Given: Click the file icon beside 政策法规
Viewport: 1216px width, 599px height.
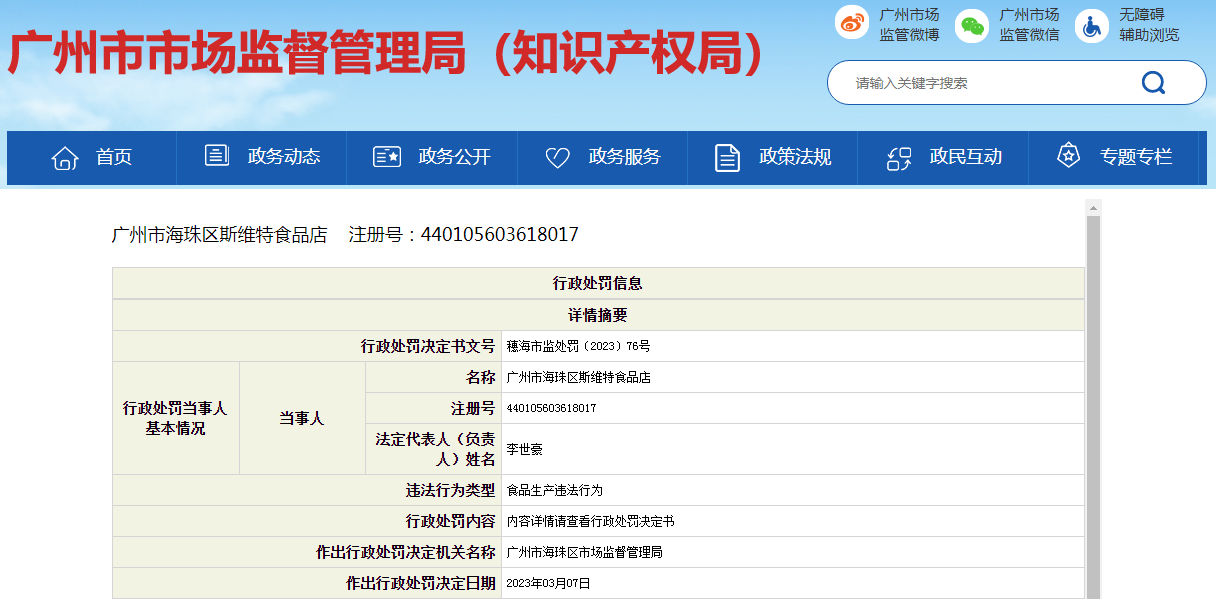Looking at the screenshot, I should 727,157.
